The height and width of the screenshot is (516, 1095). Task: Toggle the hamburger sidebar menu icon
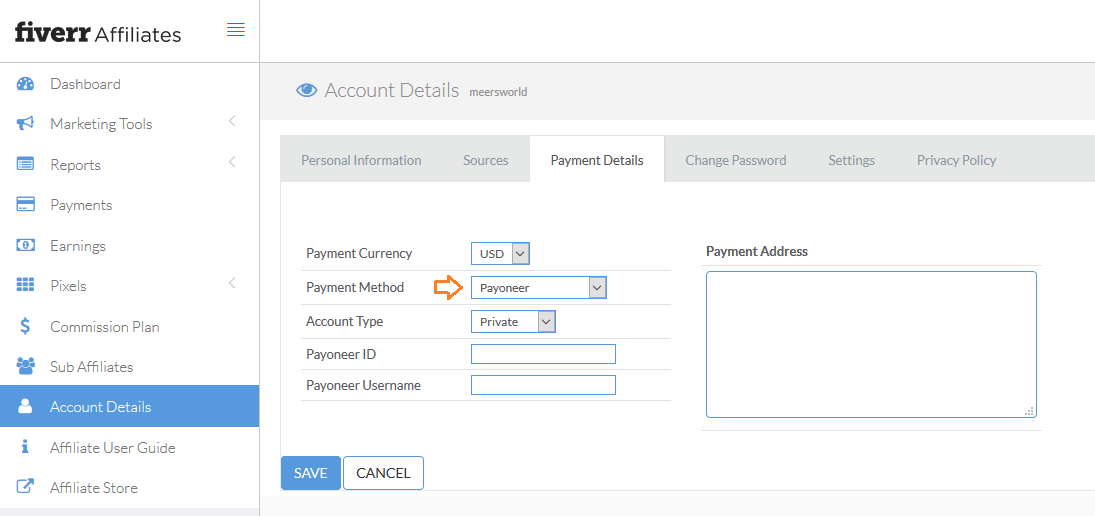click(x=236, y=29)
